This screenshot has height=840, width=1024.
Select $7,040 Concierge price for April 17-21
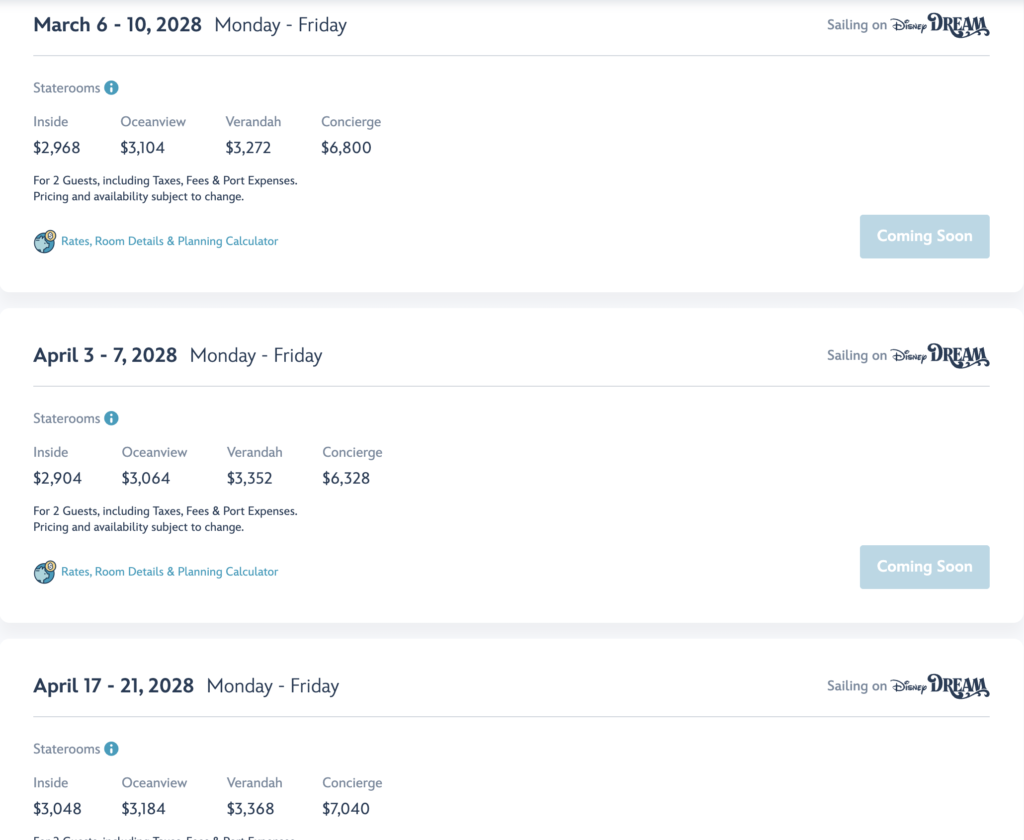click(x=346, y=809)
